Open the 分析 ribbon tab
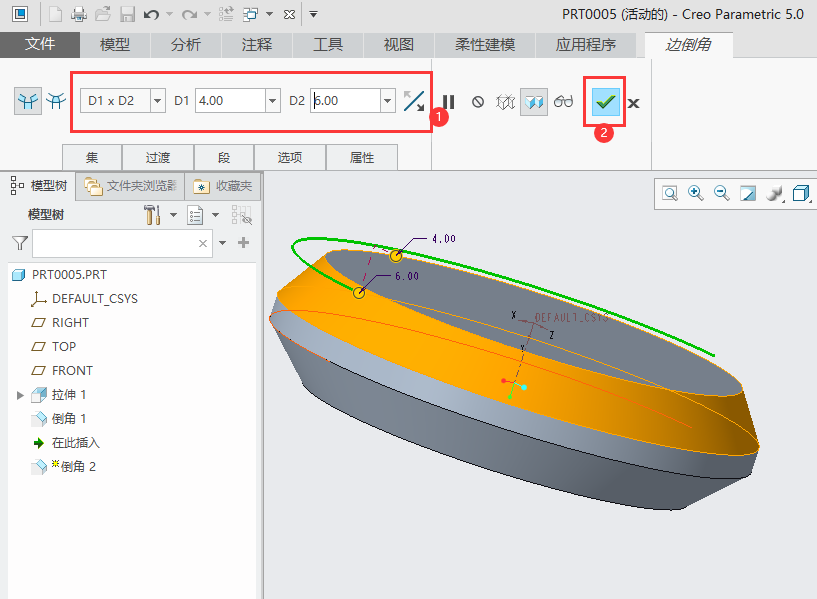The image size is (817, 599). tap(185, 45)
